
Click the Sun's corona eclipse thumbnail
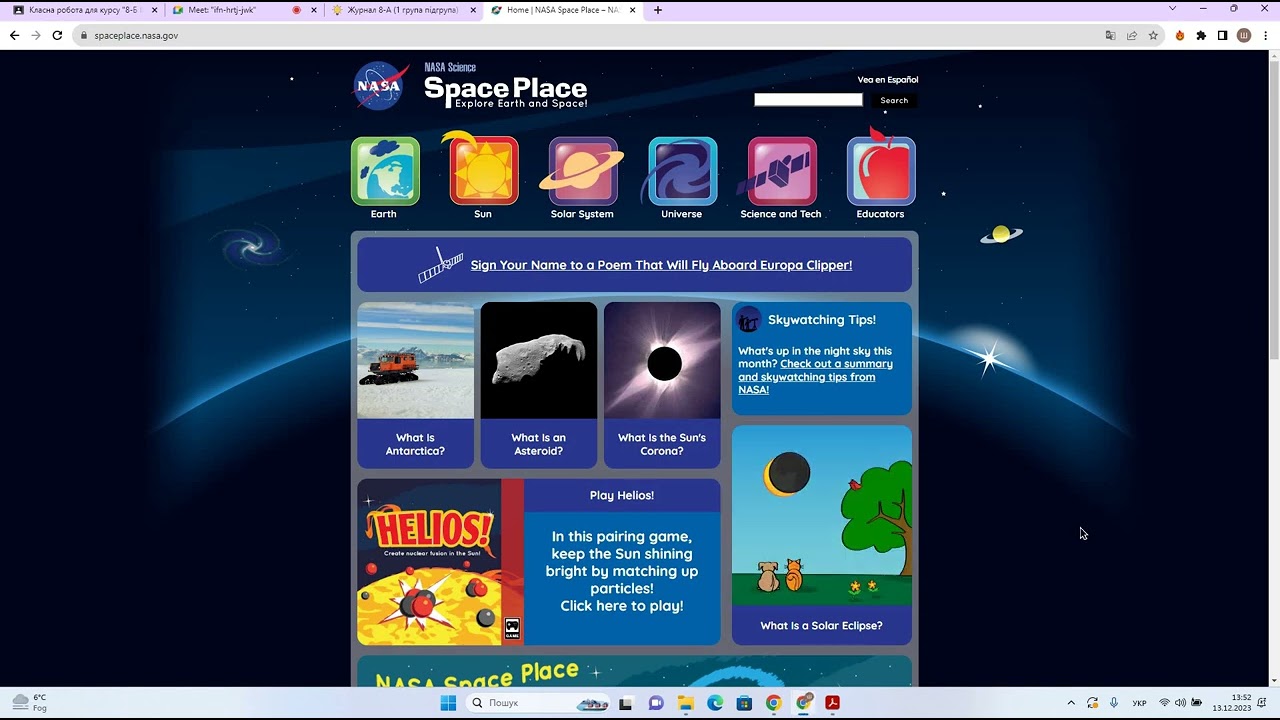point(662,360)
